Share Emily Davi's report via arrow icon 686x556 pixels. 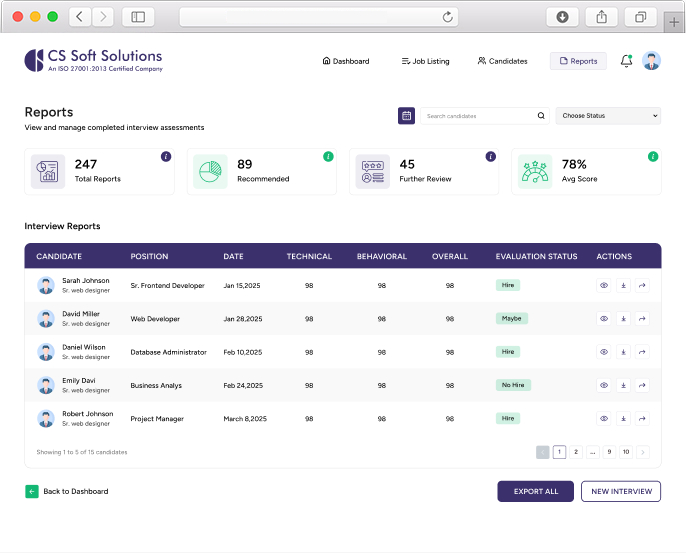[642, 385]
